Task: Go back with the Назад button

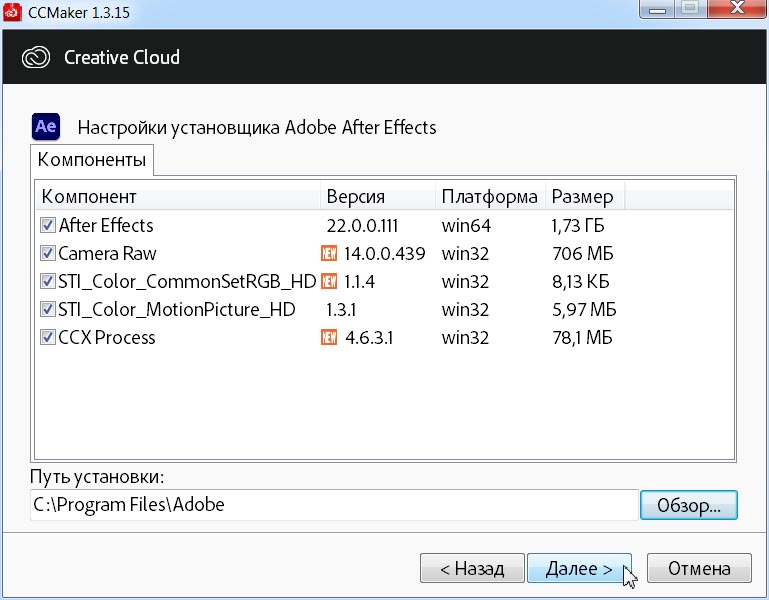Action: point(472,568)
